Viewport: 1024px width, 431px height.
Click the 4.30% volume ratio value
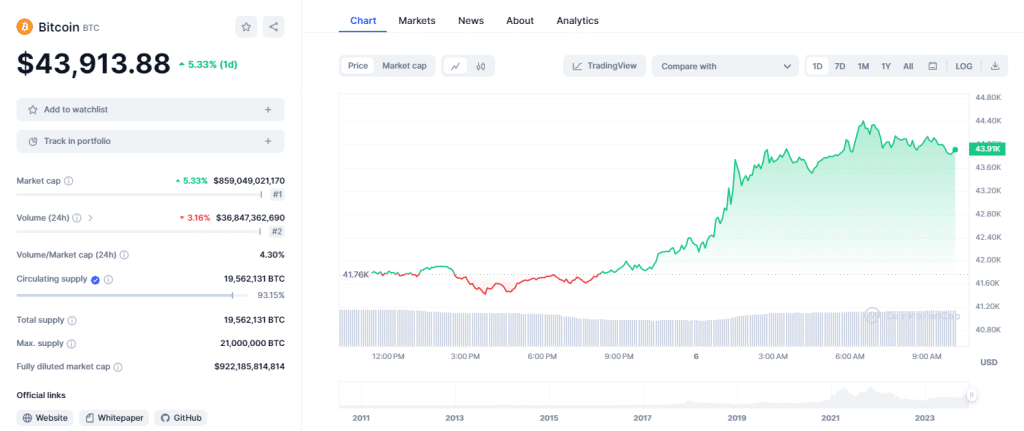(272, 255)
